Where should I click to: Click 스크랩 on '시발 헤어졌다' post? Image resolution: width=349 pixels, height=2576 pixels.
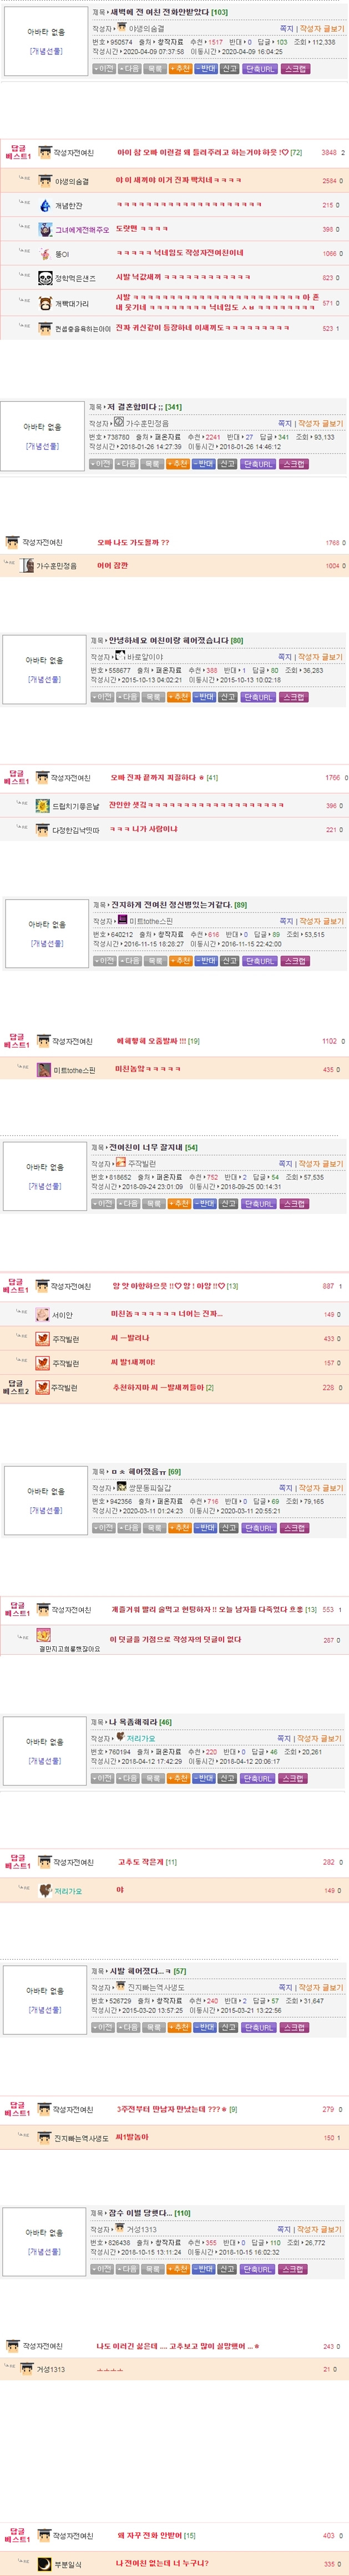pos(294,2027)
